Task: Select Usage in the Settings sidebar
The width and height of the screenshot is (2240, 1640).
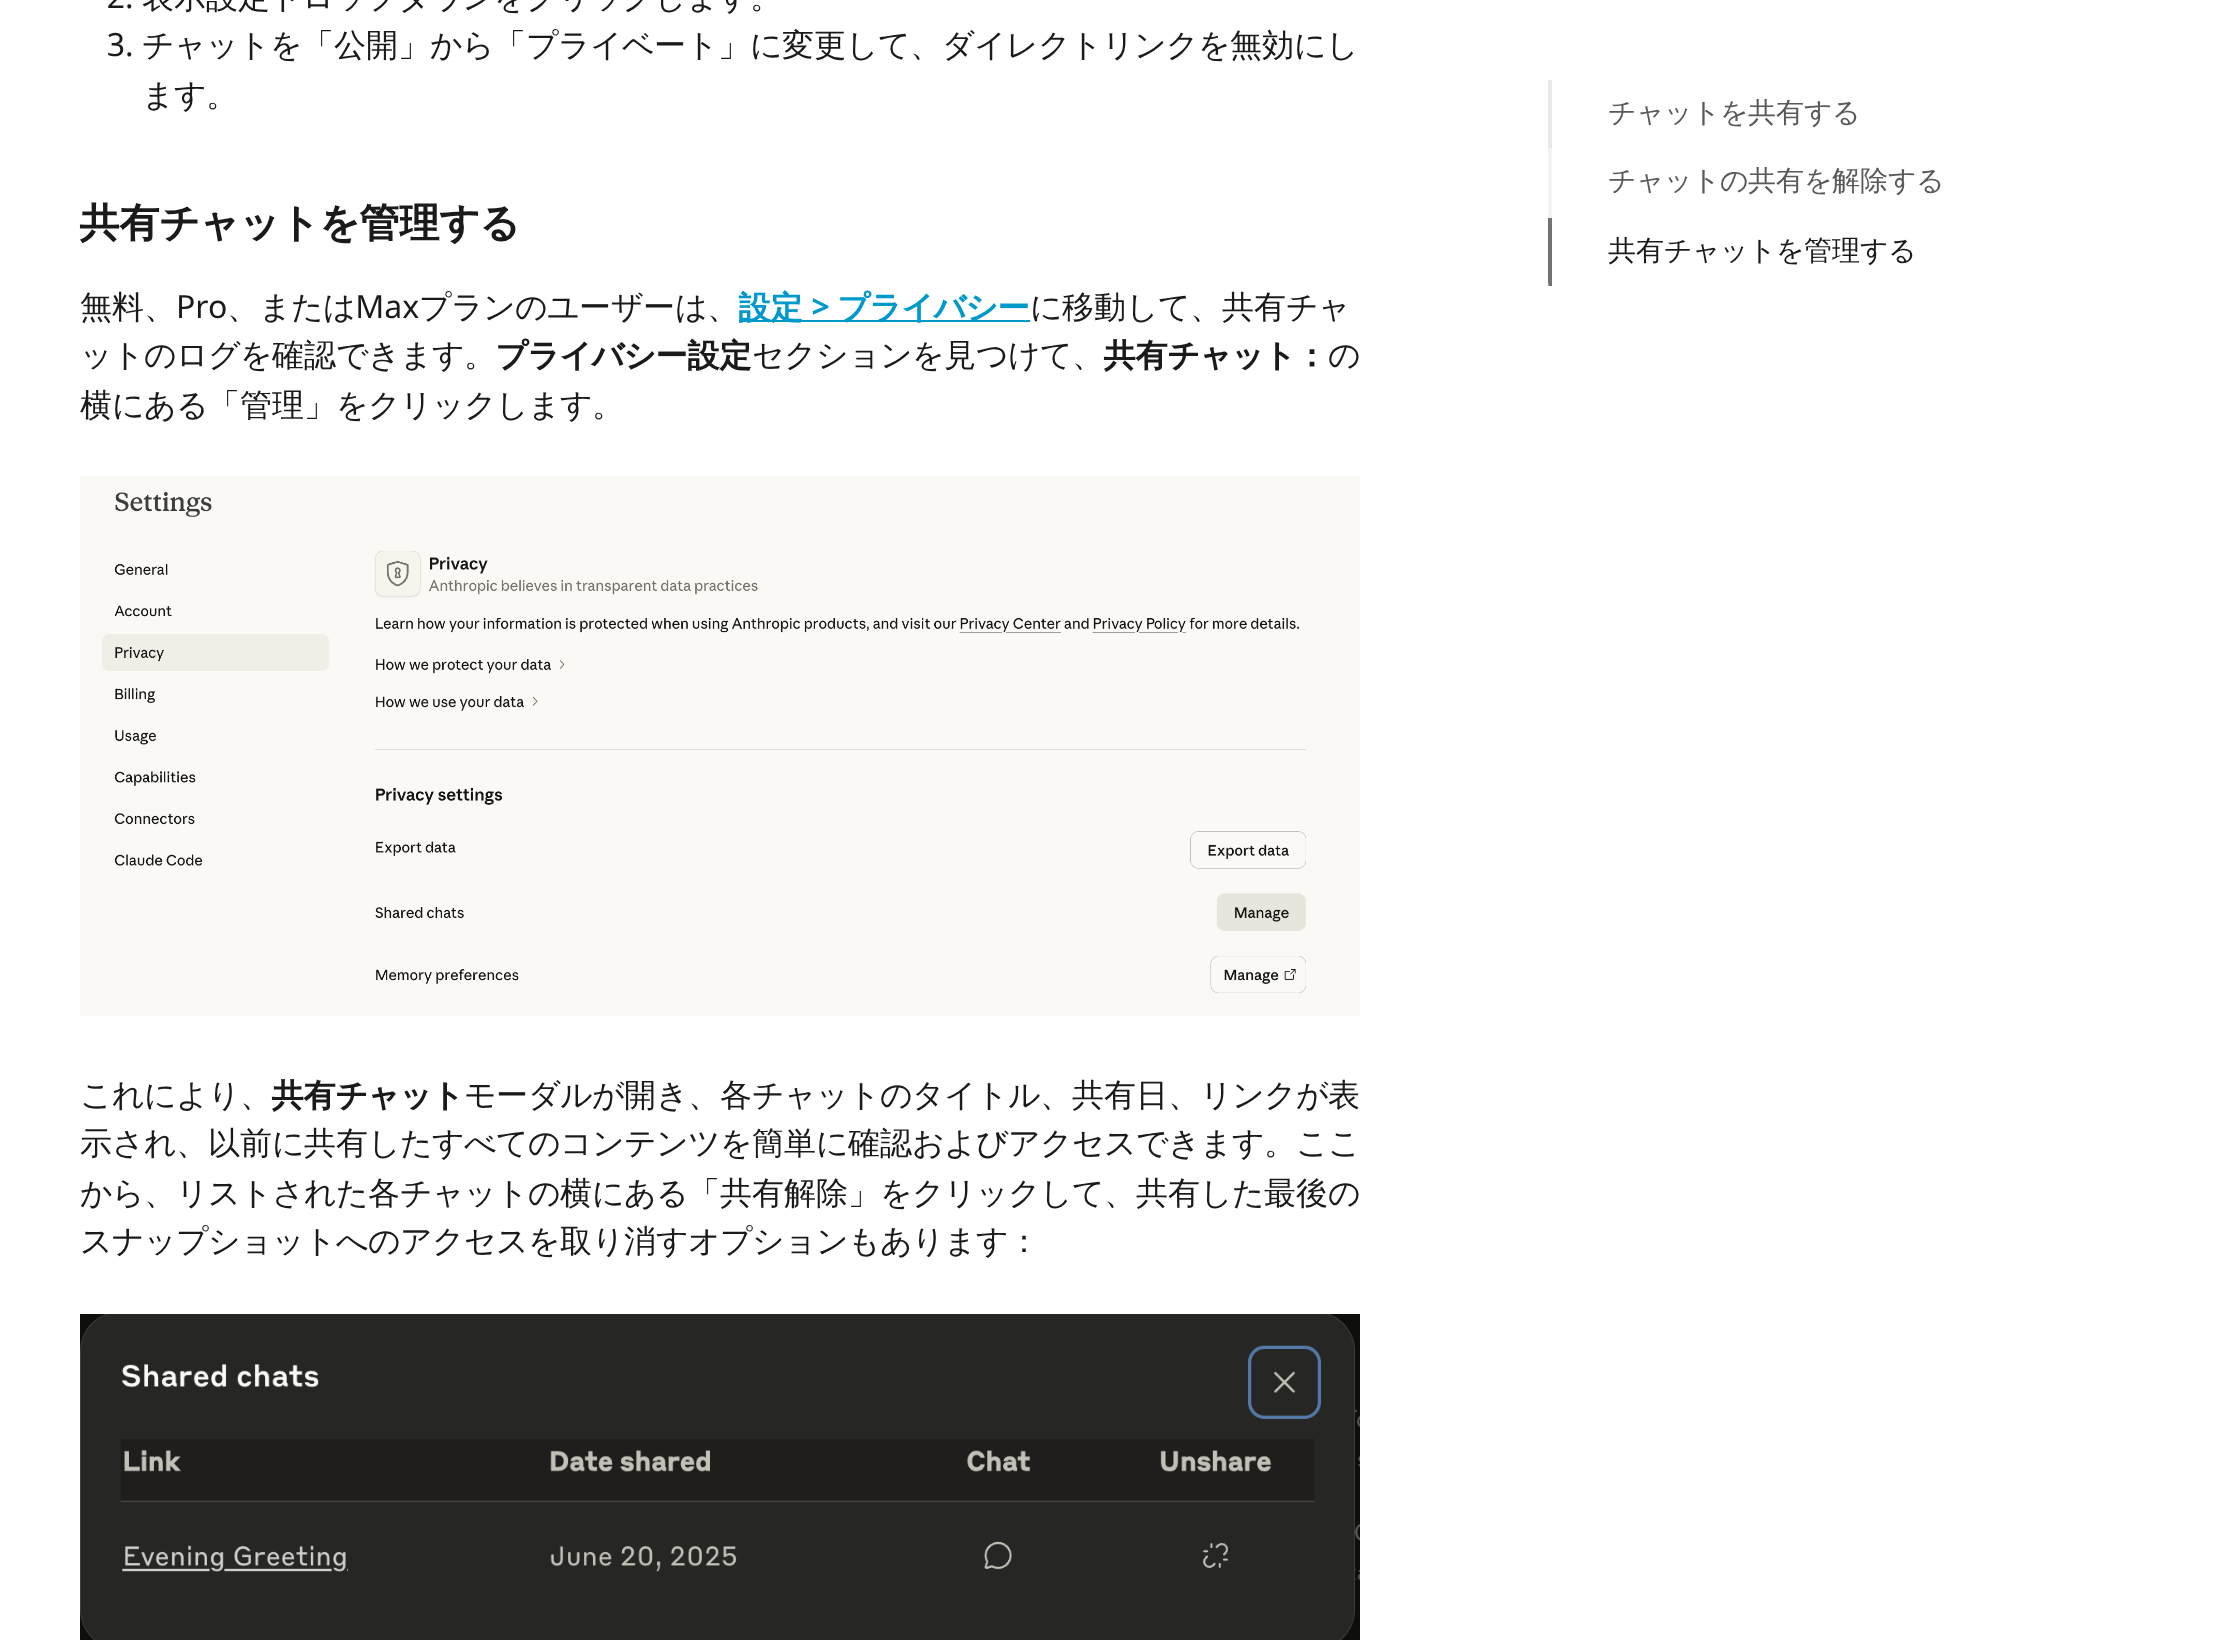Action: tap(135, 736)
